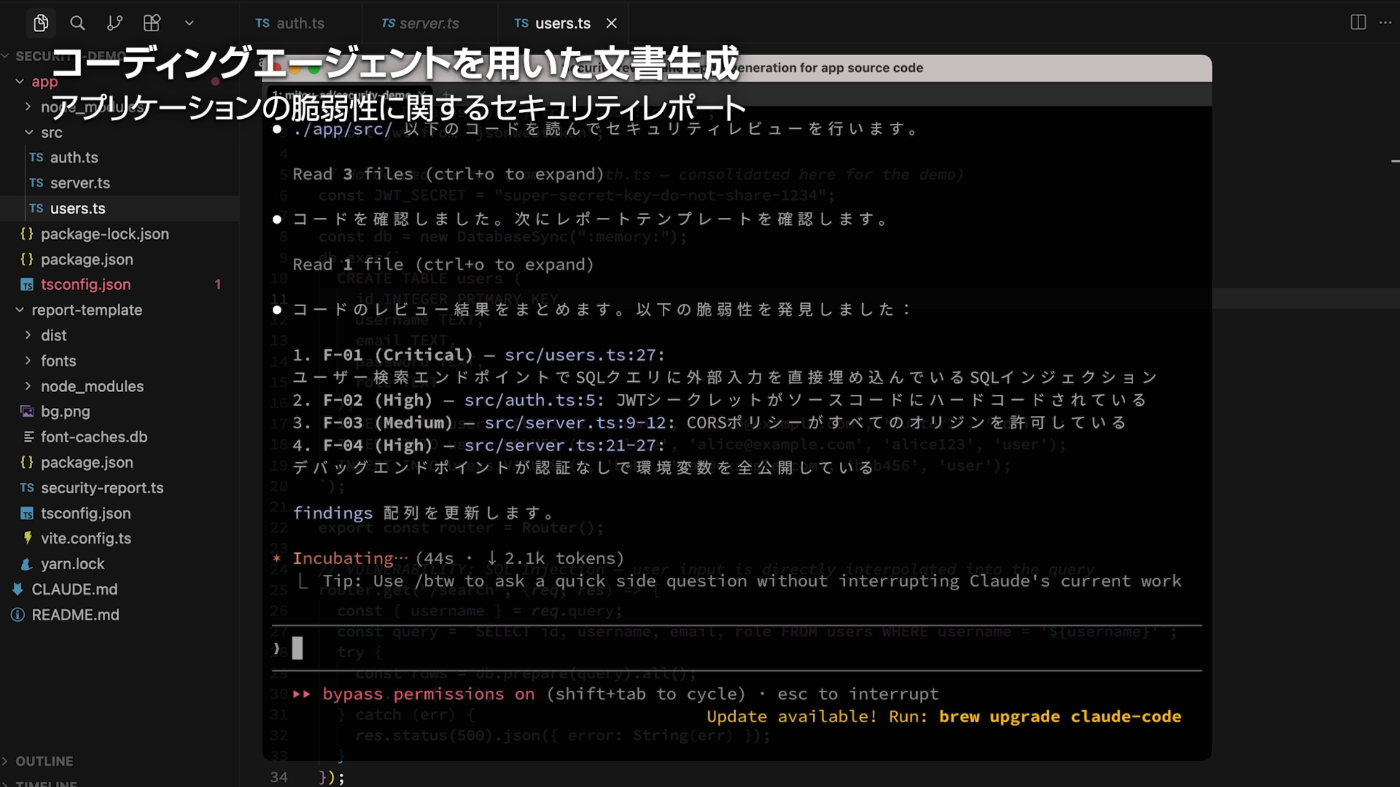
Task: Collapse the app folder
Action: pos(44,82)
